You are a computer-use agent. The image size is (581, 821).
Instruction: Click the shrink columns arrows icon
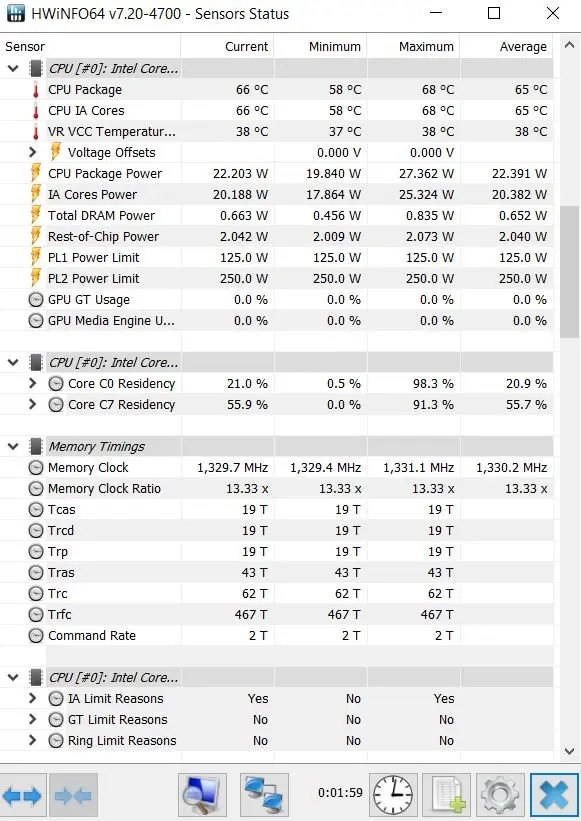tap(73, 796)
